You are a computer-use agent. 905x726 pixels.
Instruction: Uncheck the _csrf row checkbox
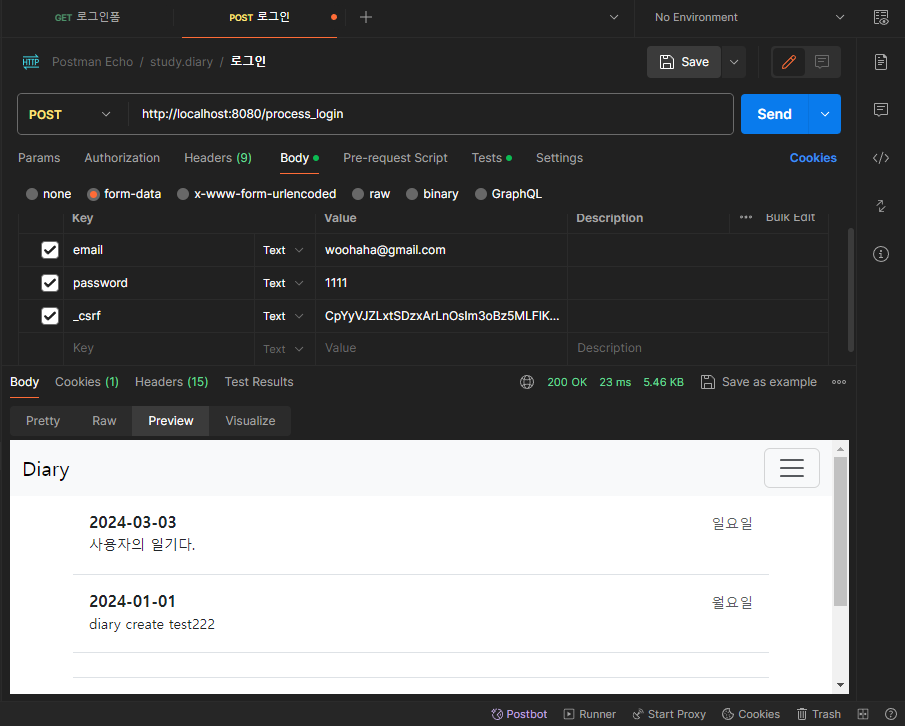click(50, 316)
